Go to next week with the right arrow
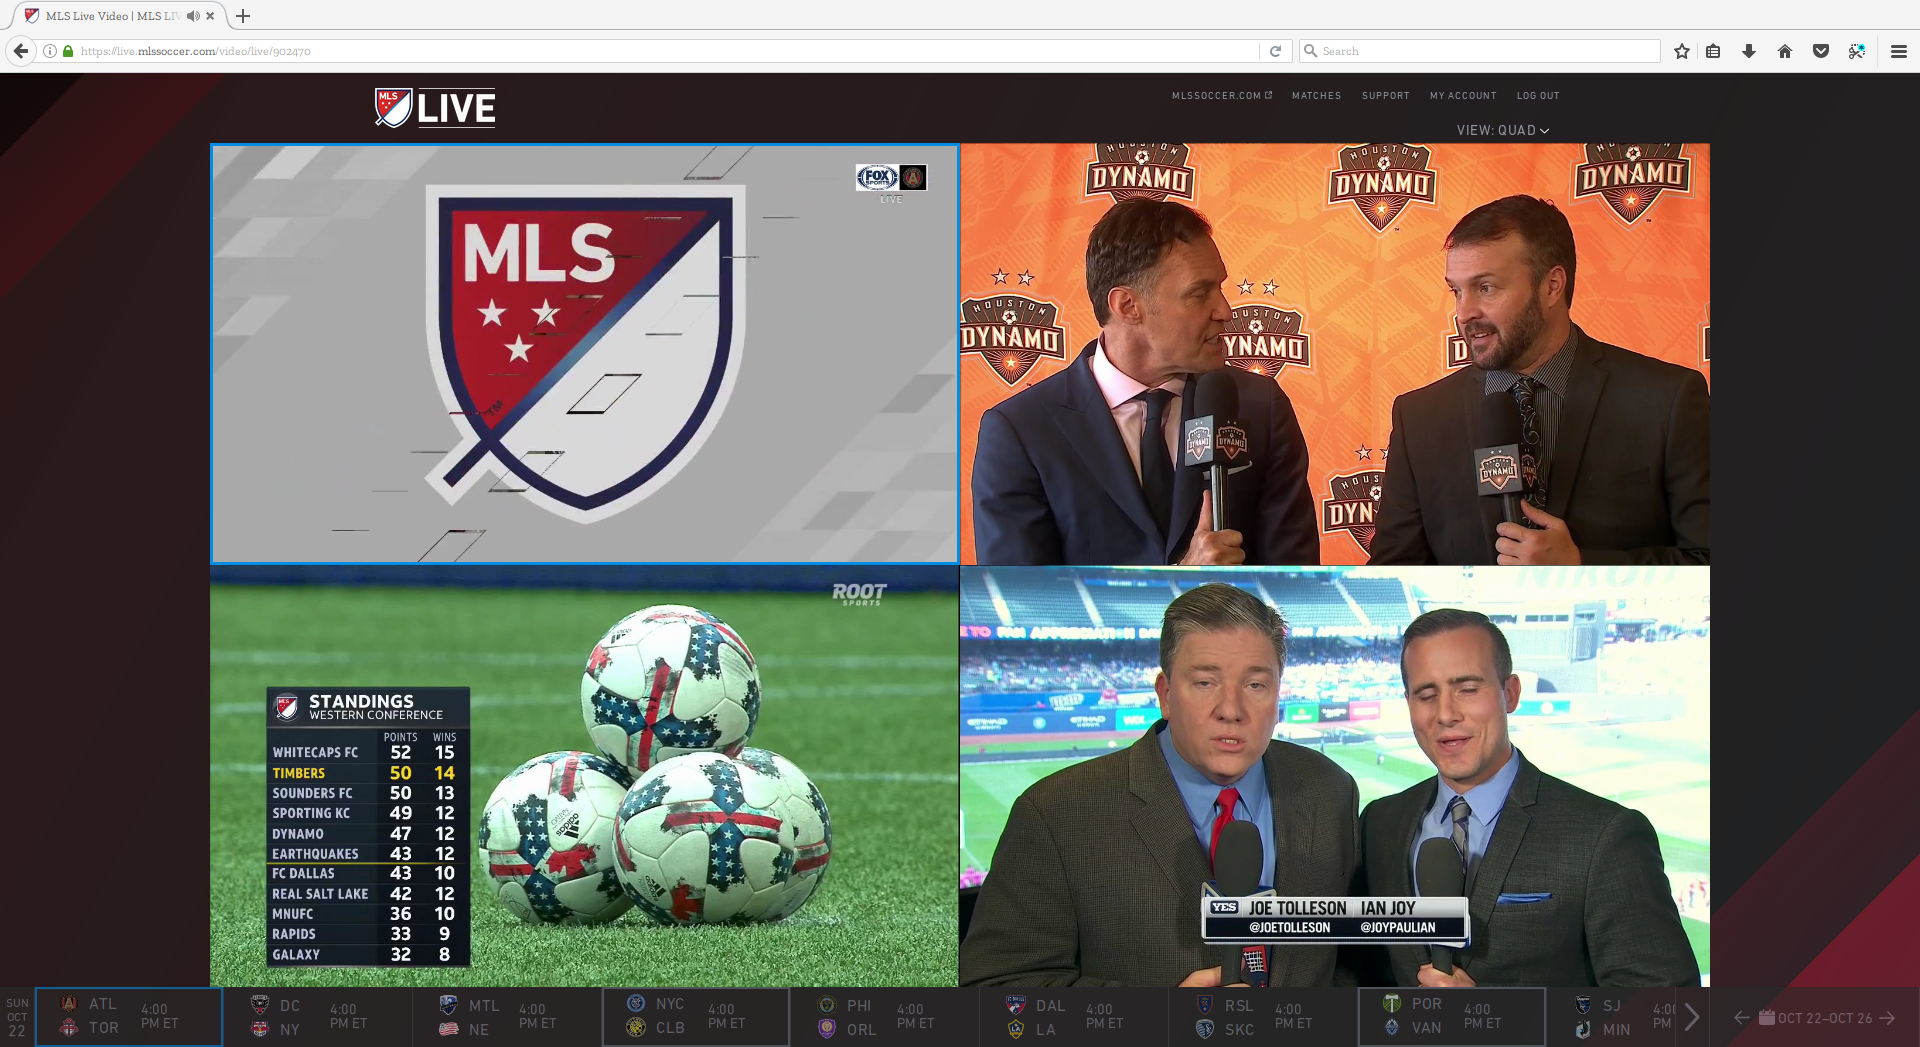Screen dimensions: 1920x1047 pyautogui.click(x=1887, y=1018)
